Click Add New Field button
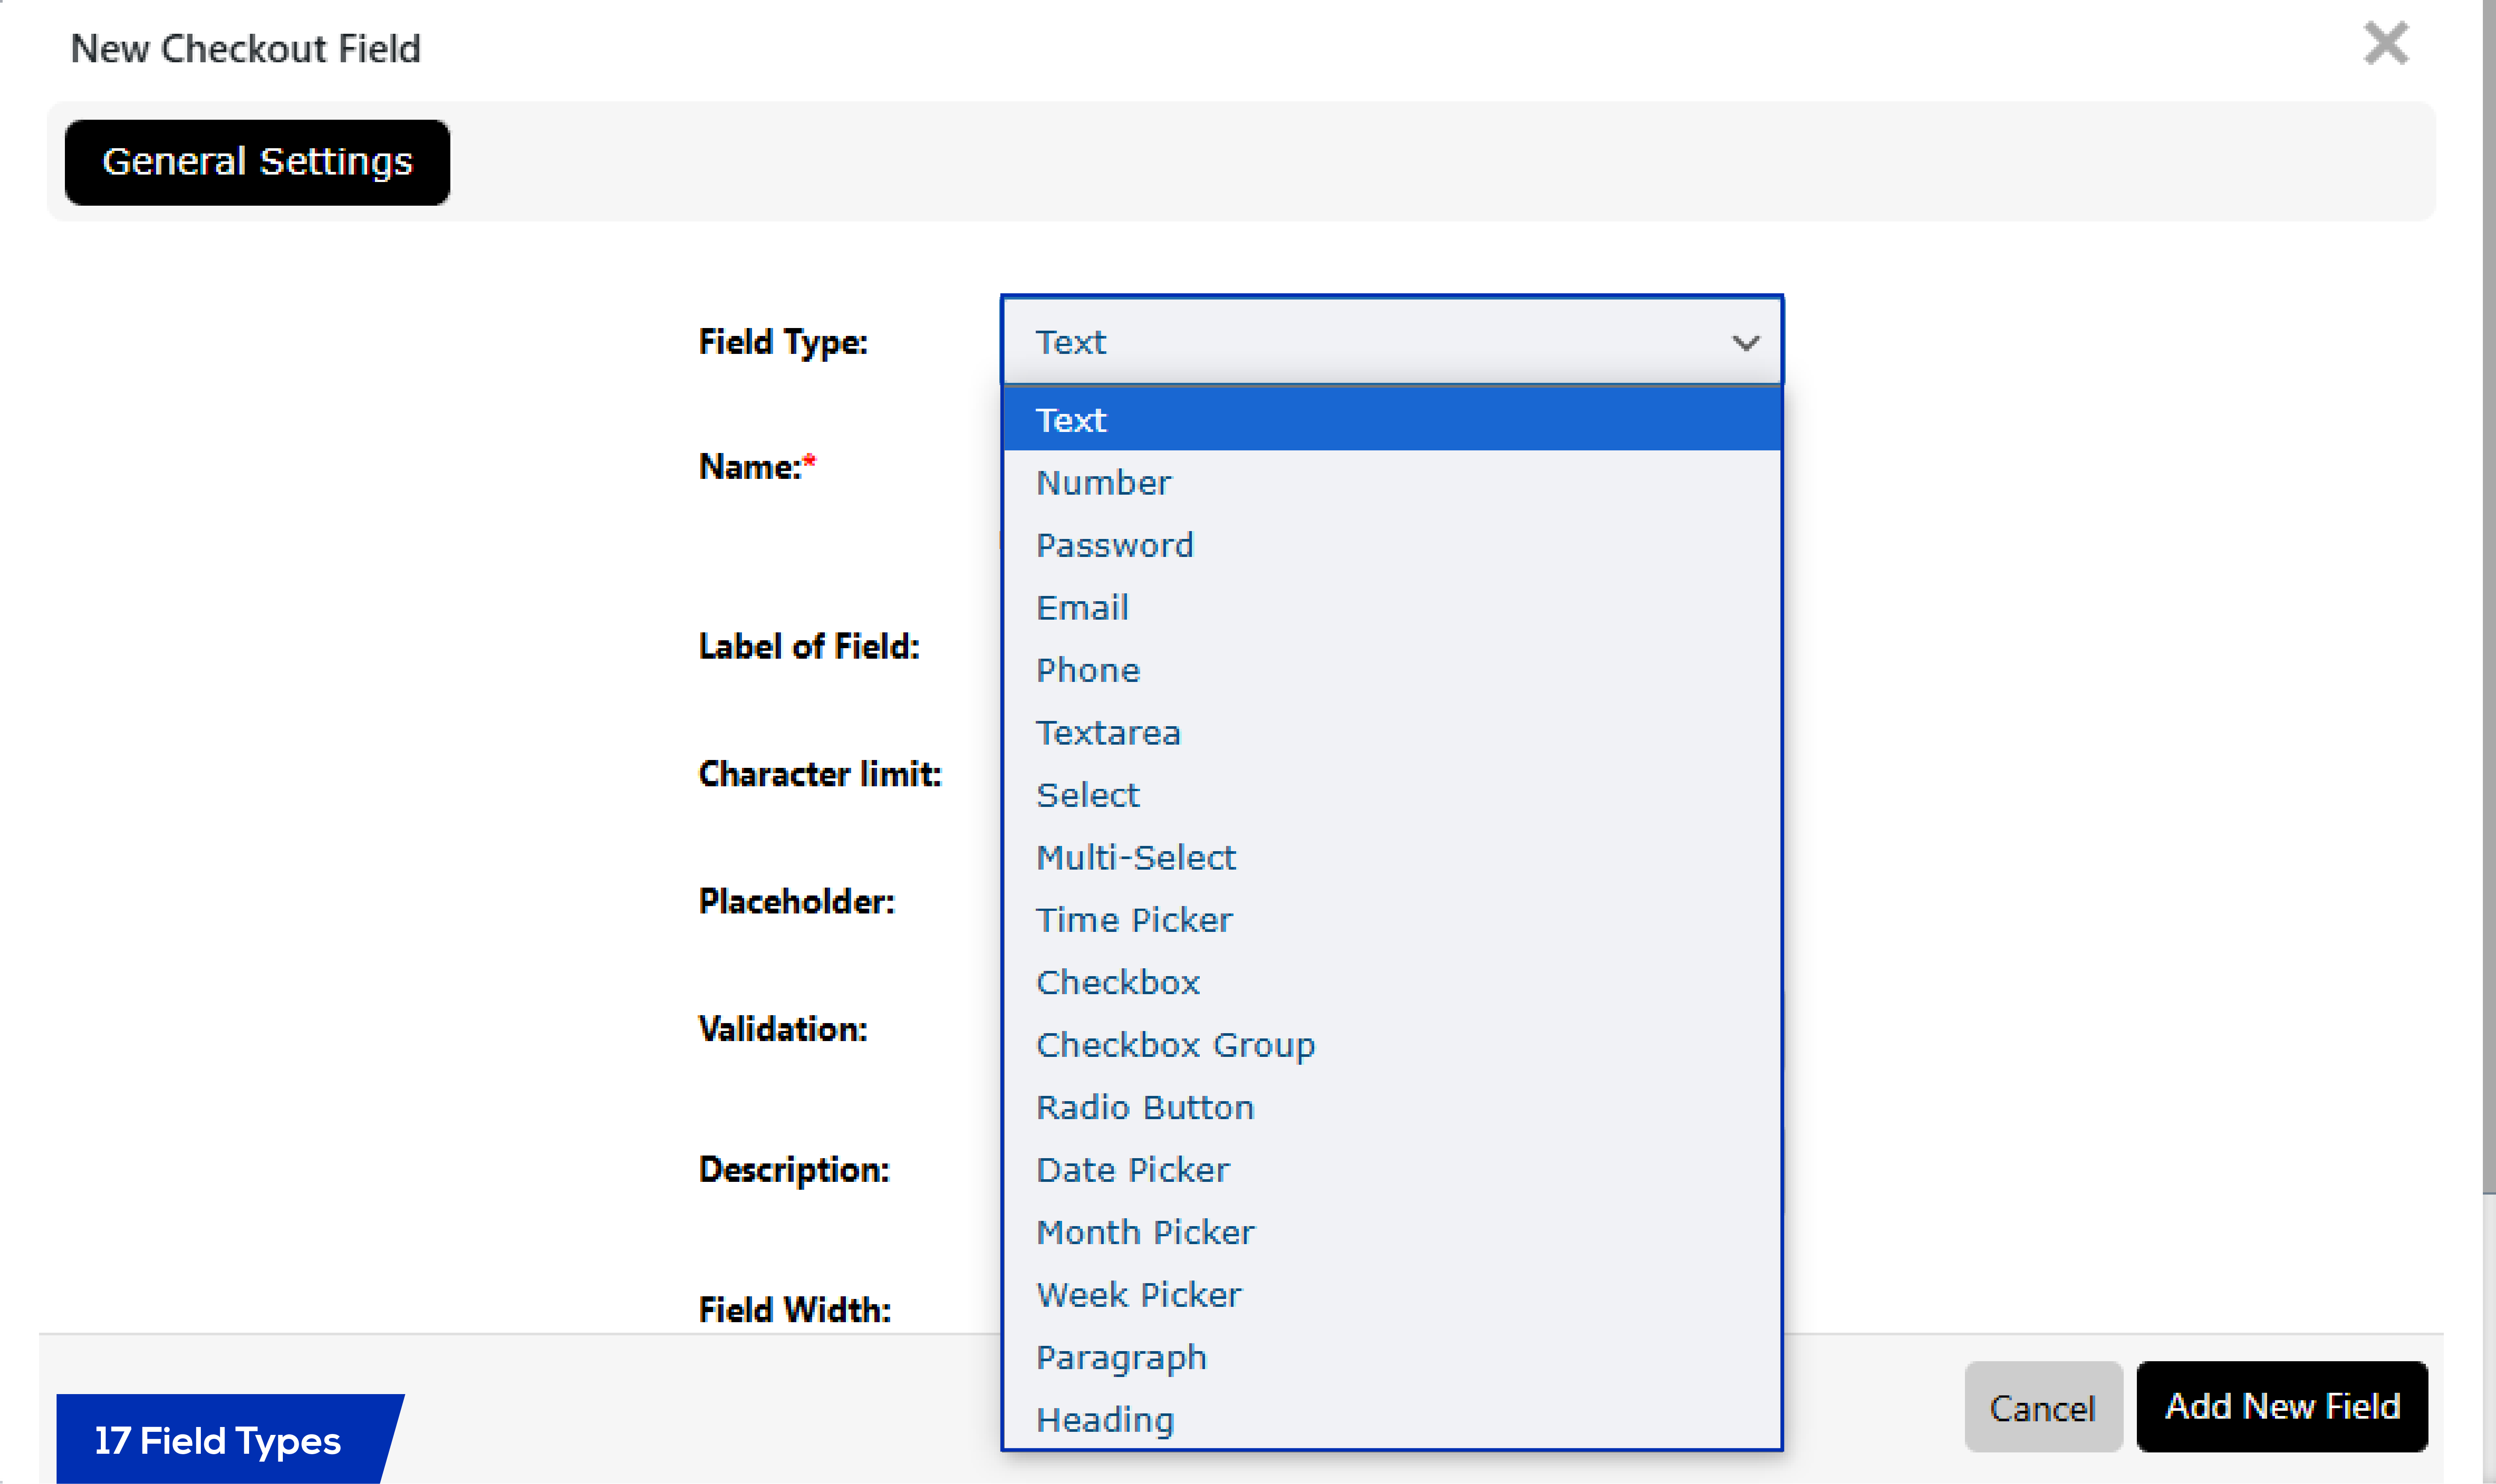 2282,1407
